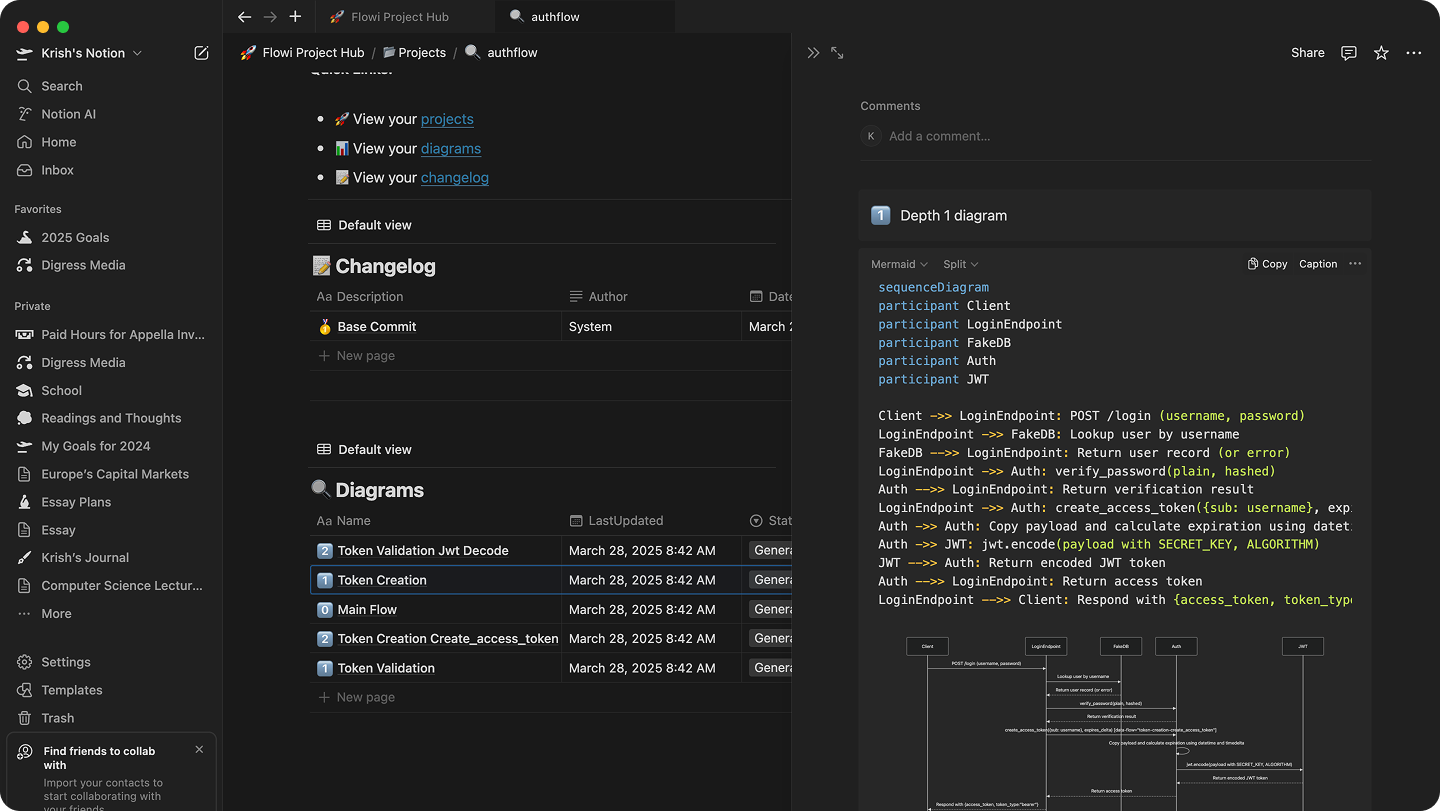Select Default view above Changelog
The width and height of the screenshot is (1440, 811).
364,225
